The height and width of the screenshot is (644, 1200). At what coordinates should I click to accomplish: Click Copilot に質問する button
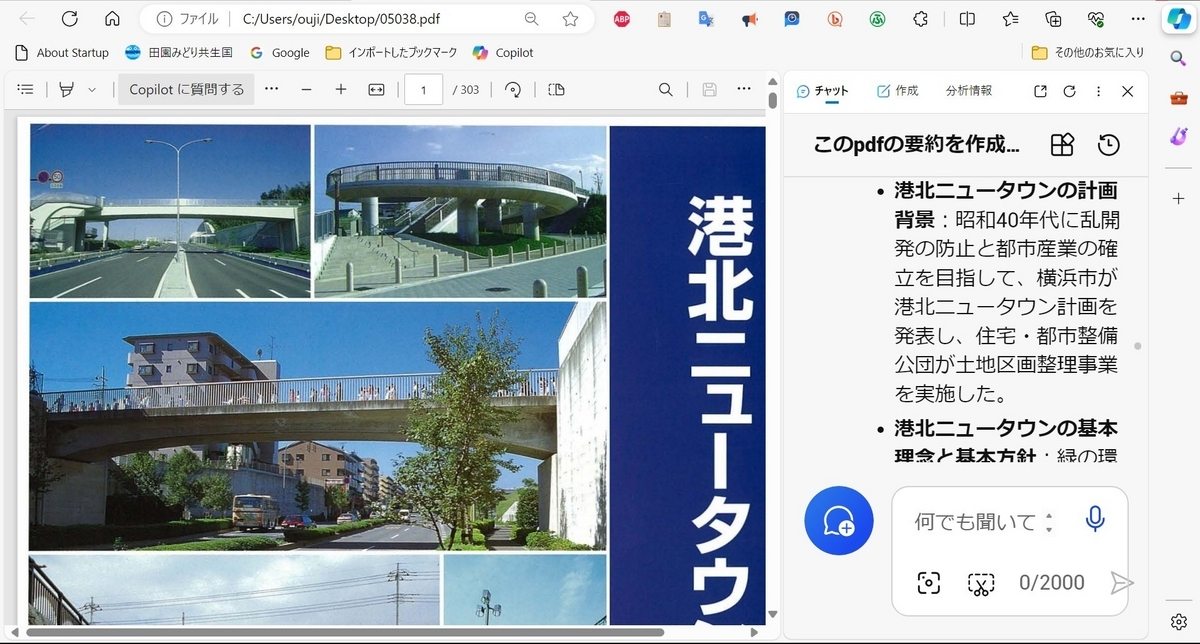coord(186,89)
